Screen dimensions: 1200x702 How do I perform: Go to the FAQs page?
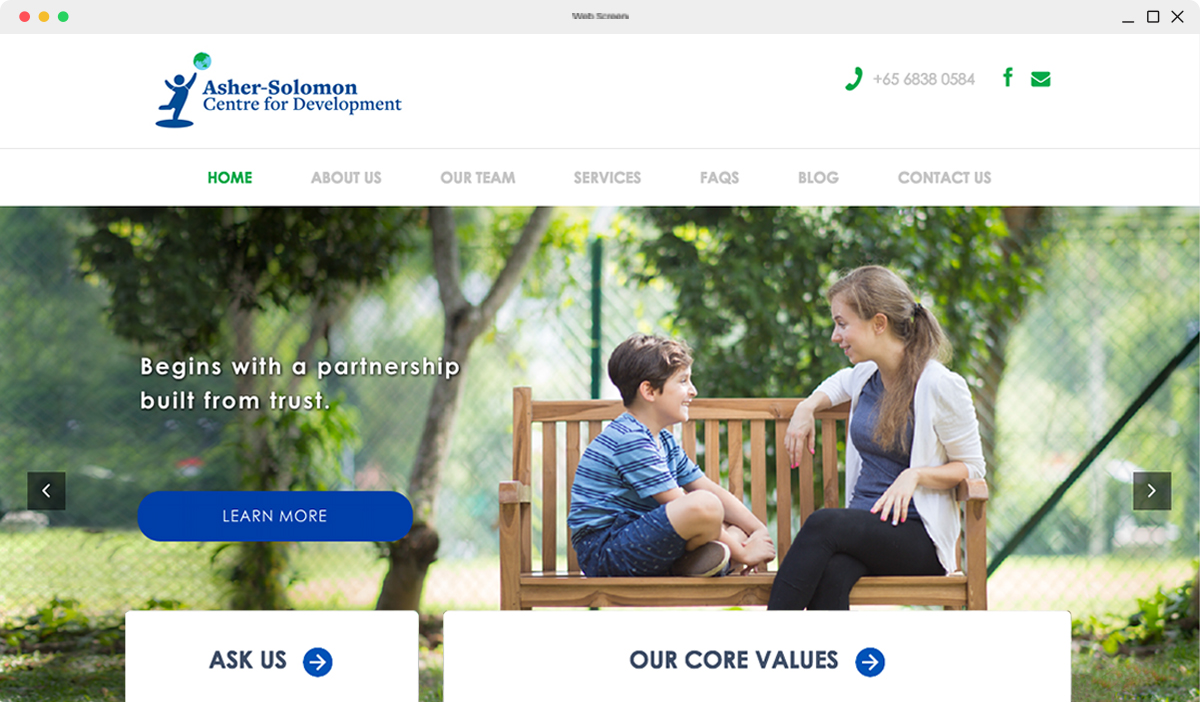pyautogui.click(x=719, y=178)
